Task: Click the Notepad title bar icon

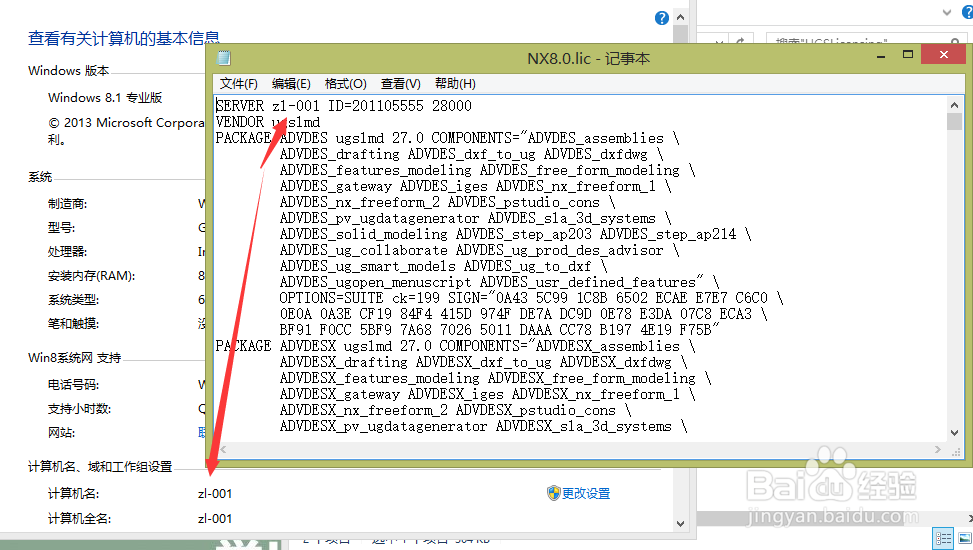Action: [x=224, y=58]
